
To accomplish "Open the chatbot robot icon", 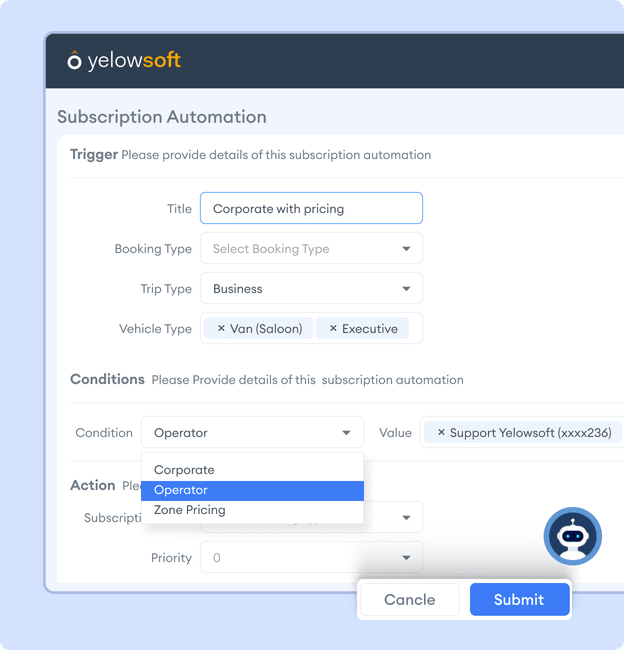I will [x=572, y=537].
